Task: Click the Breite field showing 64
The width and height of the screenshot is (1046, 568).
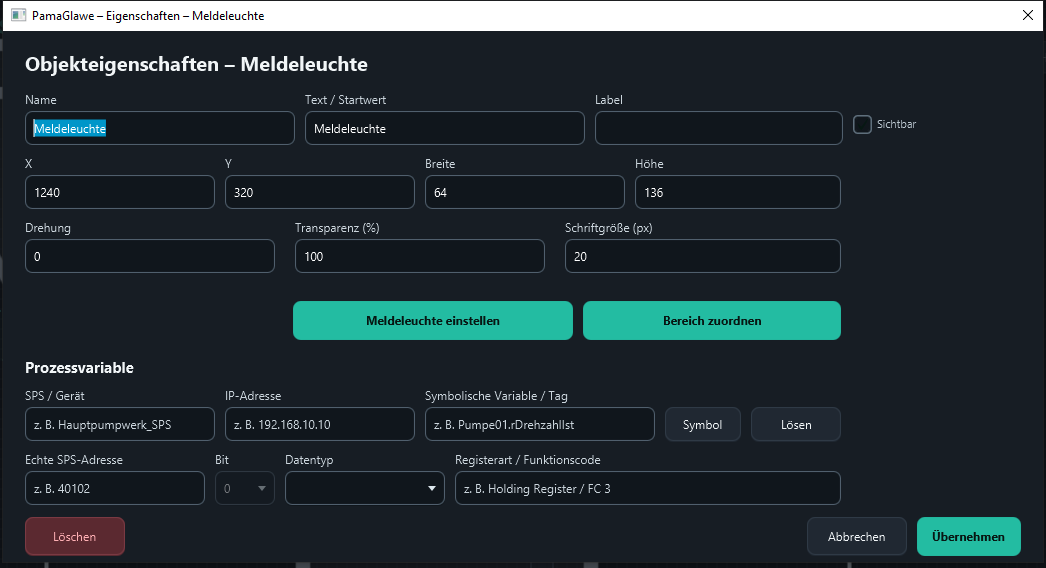Action: (x=525, y=192)
